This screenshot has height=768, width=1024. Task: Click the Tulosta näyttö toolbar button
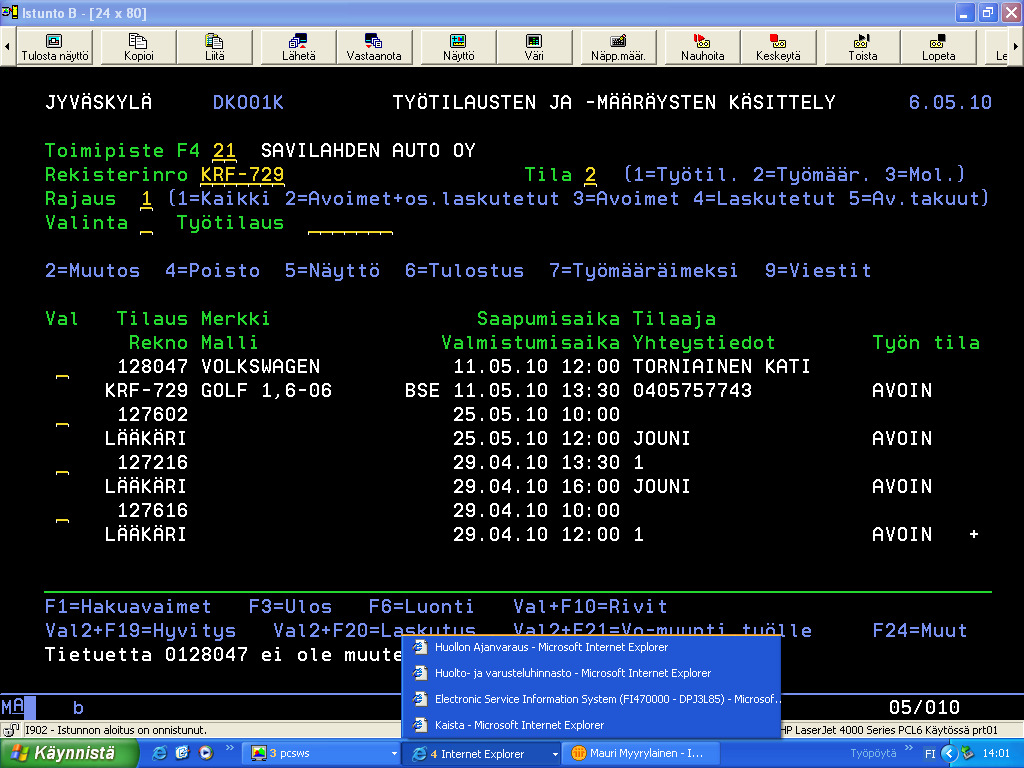click(55, 47)
